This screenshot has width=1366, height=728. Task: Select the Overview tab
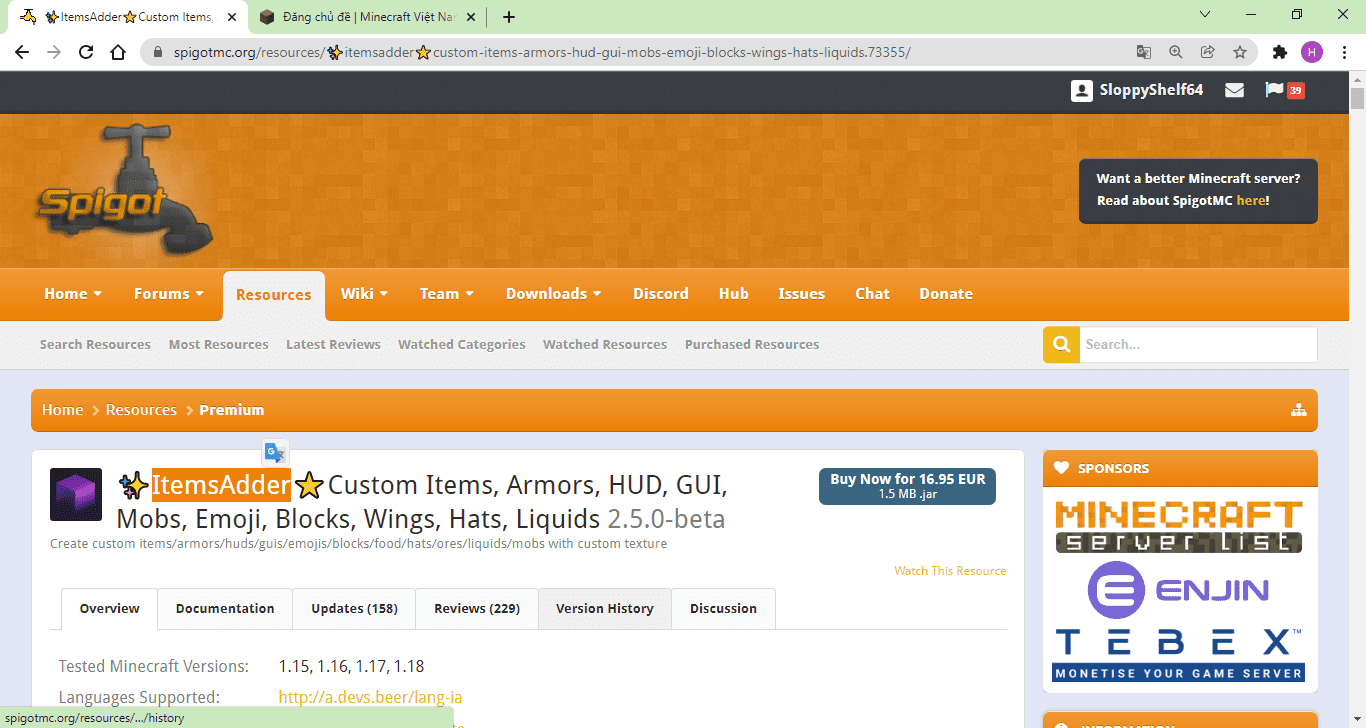[110, 609]
